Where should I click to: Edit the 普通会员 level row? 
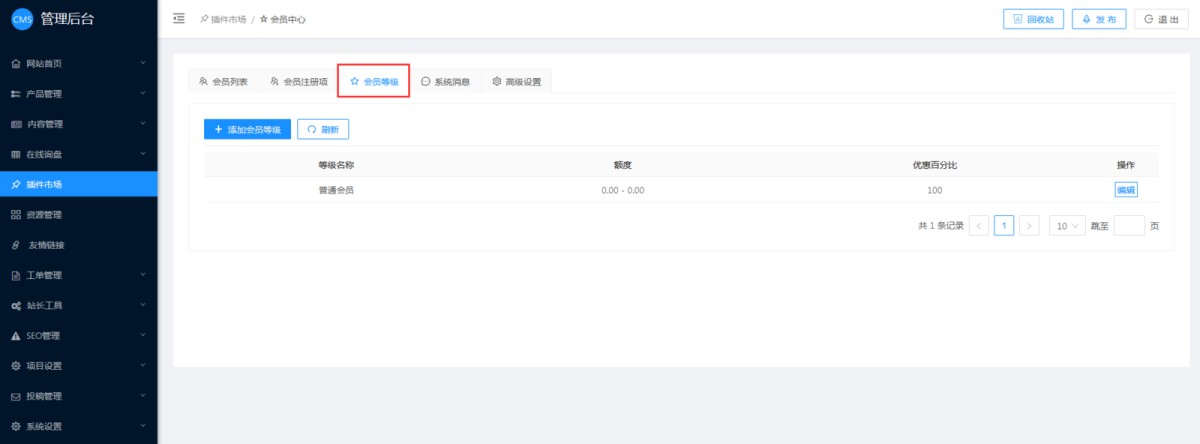pyautogui.click(x=1126, y=190)
